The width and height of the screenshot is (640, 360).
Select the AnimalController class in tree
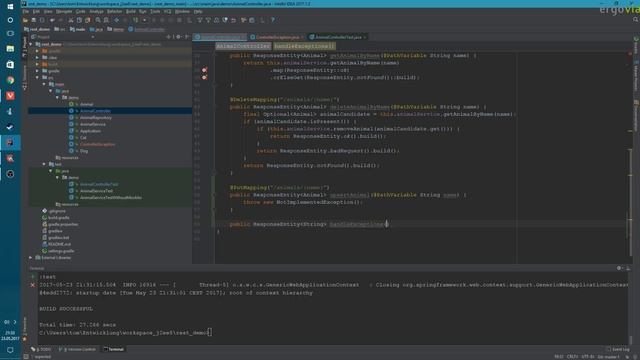tap(95, 111)
